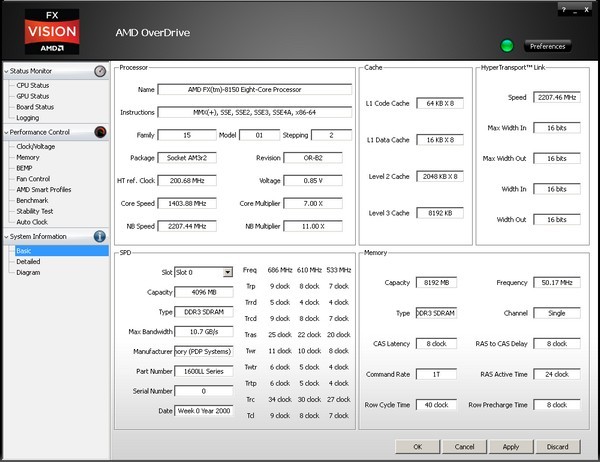Click the Apply button
This screenshot has height=462, width=600.
click(510, 446)
